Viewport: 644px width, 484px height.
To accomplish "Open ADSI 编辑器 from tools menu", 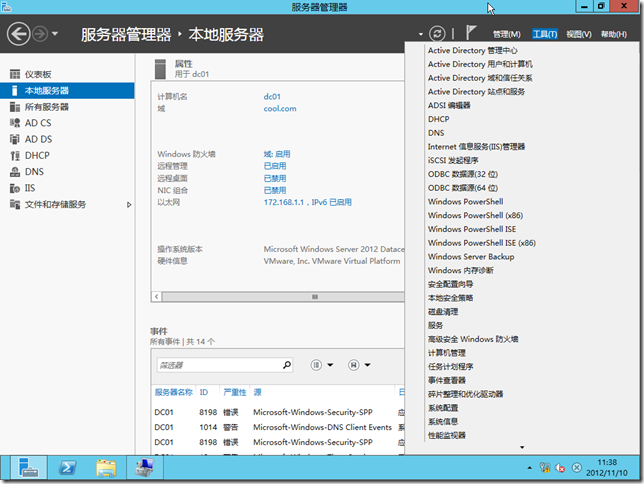I will click(449, 106).
